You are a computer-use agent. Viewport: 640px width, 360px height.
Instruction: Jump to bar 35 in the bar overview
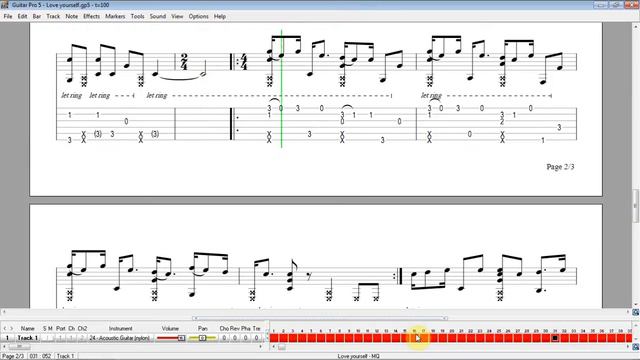[x=593, y=338]
